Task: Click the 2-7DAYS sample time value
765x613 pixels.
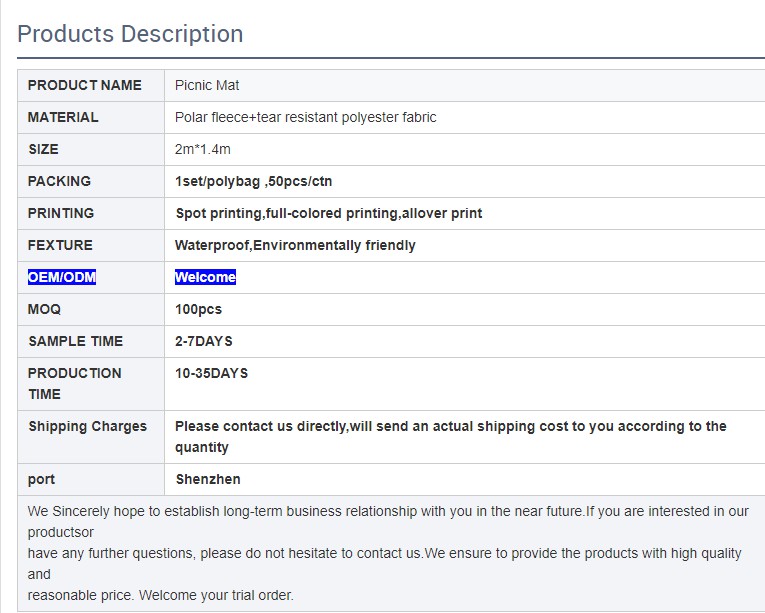Action: (203, 341)
